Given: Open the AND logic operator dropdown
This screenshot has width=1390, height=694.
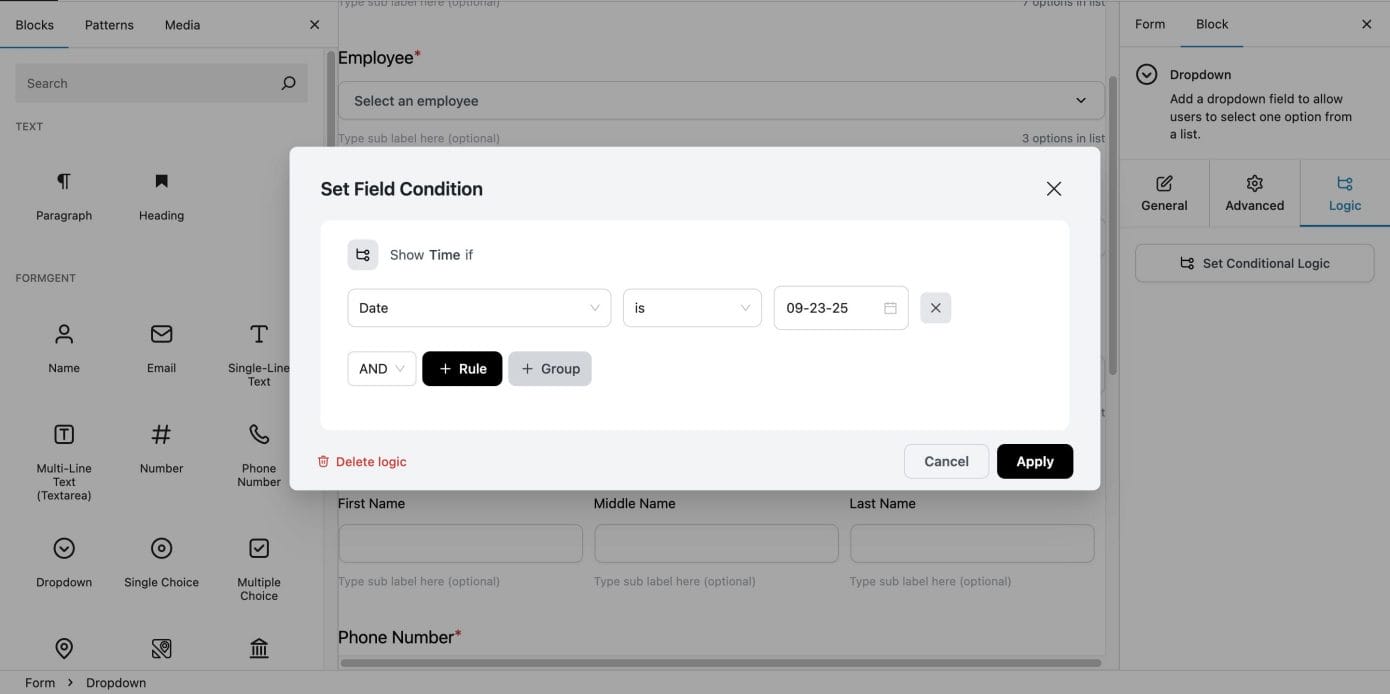Looking at the screenshot, I should coord(381,369).
